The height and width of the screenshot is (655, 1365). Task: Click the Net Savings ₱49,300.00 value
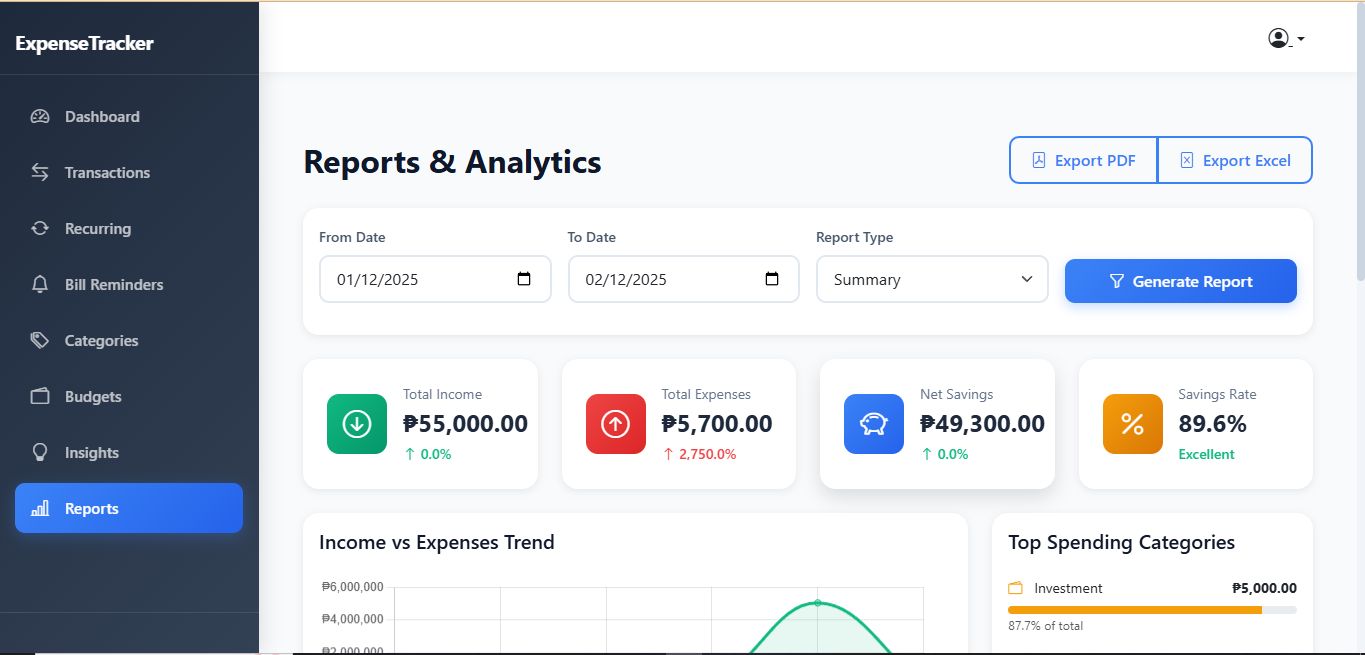tap(982, 424)
